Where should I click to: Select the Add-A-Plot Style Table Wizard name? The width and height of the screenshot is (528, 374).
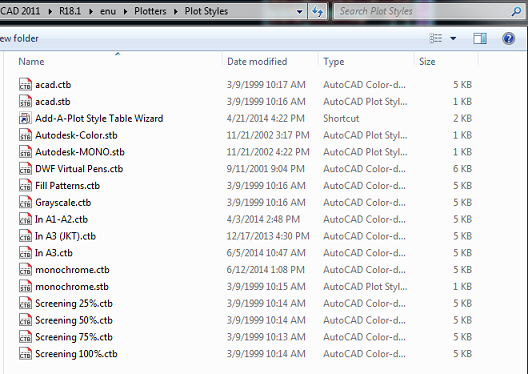[99, 118]
